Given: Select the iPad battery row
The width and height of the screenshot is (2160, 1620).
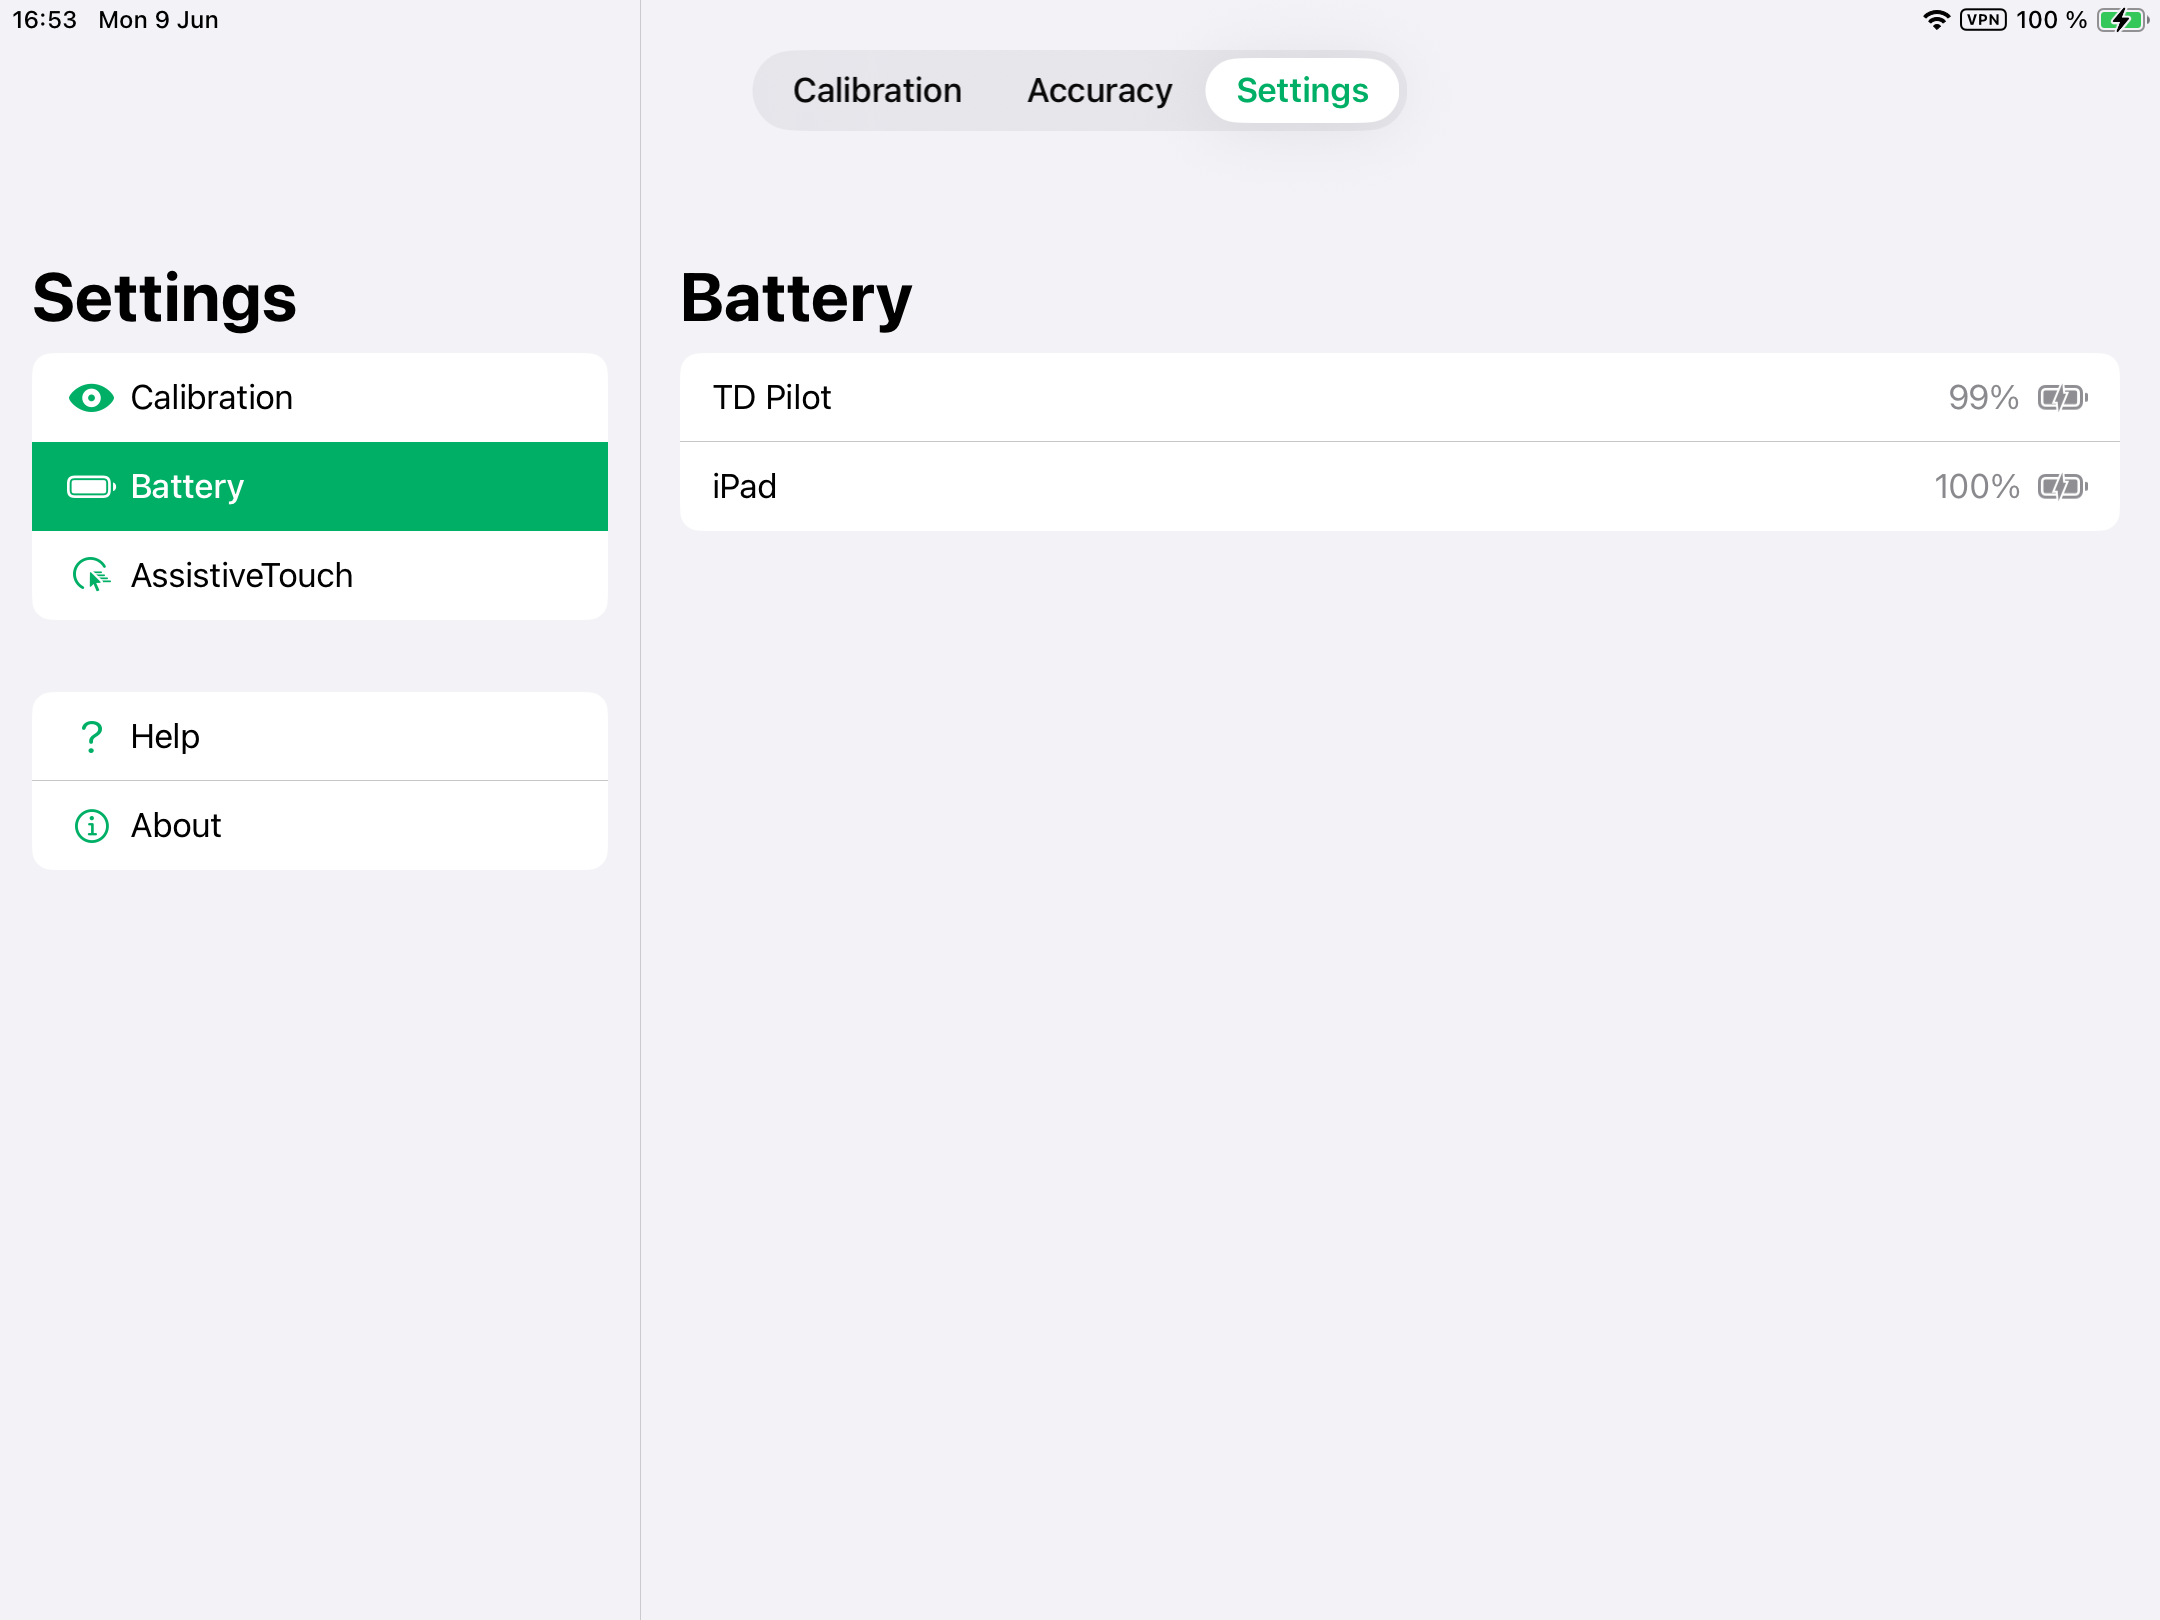Looking at the screenshot, I should pos(1398,487).
